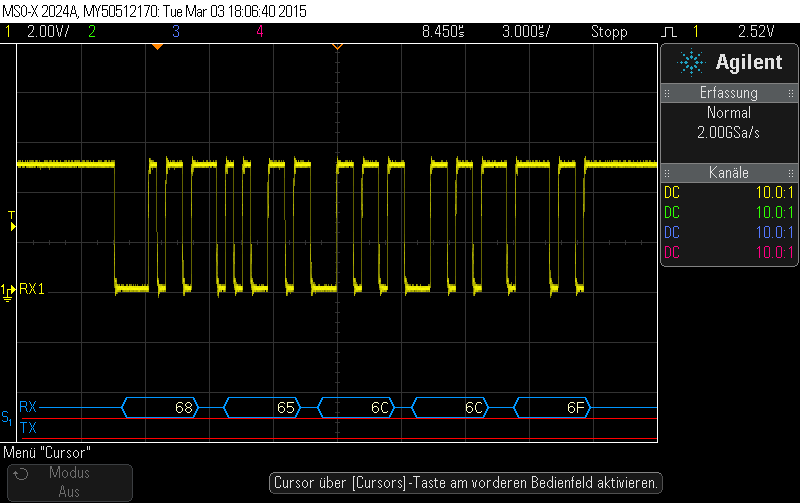This screenshot has height=503, width=800.
Task: Select channel 4 indicator in header
Action: click(x=260, y=32)
